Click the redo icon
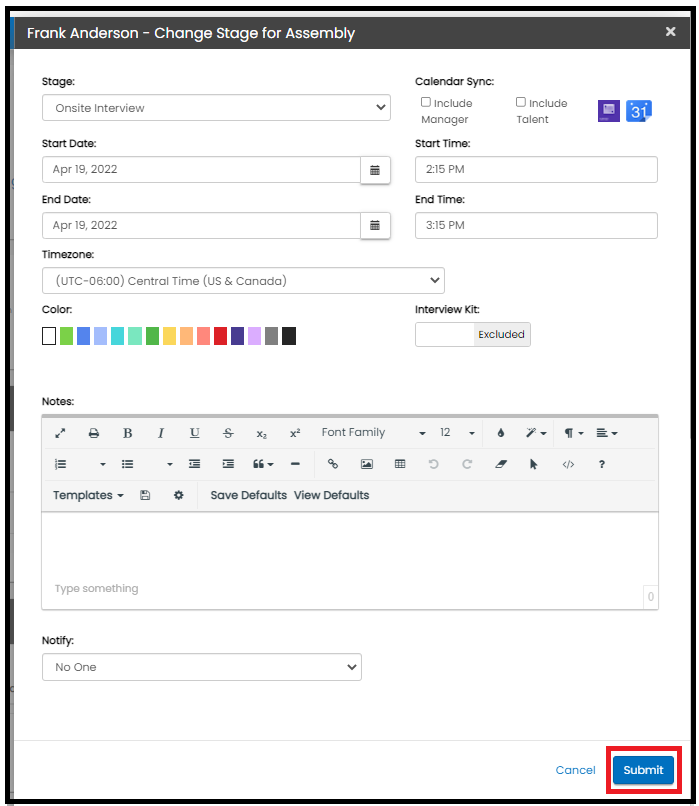 tap(467, 464)
